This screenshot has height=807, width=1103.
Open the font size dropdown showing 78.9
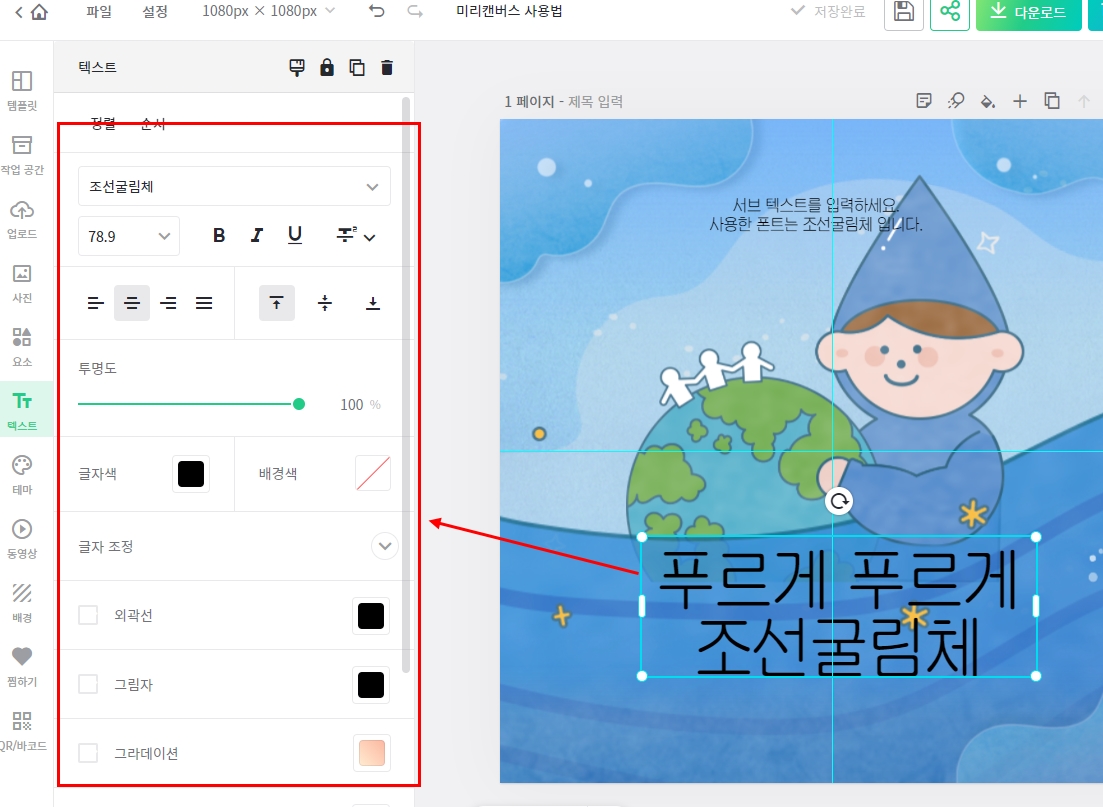click(x=128, y=236)
